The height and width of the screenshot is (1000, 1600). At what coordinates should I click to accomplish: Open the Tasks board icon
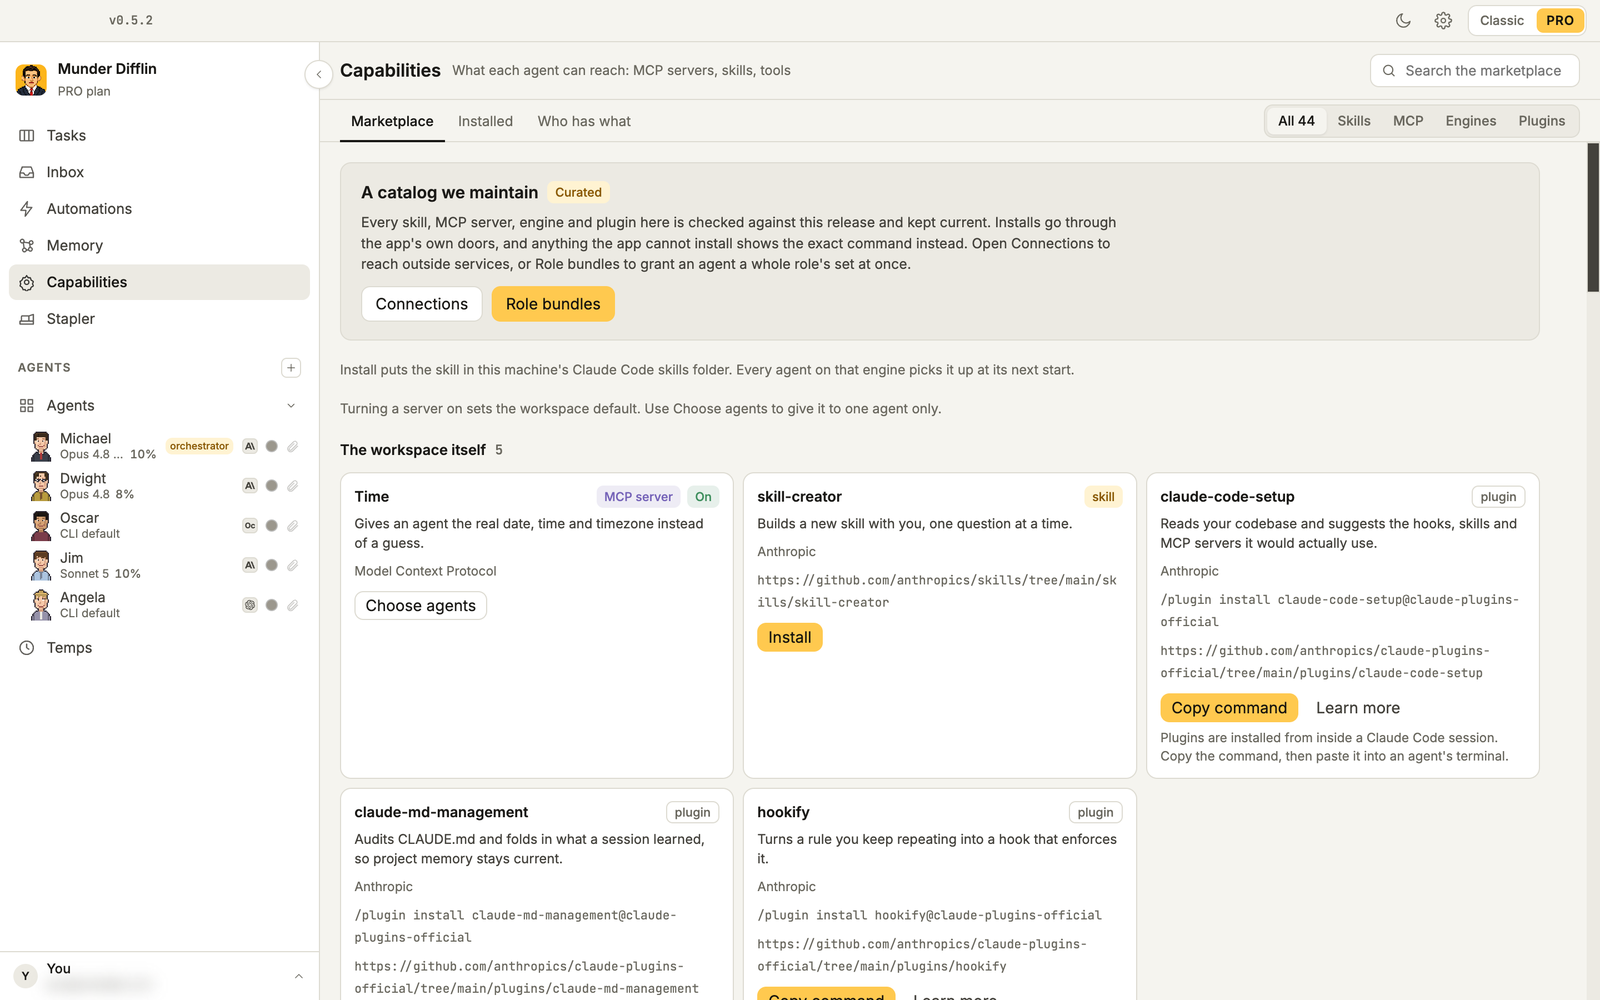[27, 136]
